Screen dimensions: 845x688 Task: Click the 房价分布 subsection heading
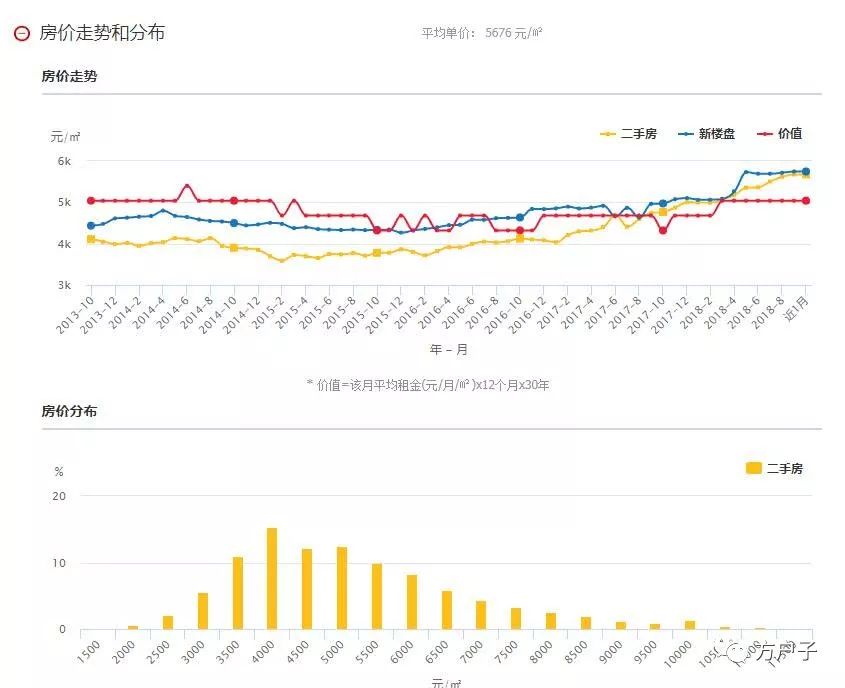[x=70, y=411]
